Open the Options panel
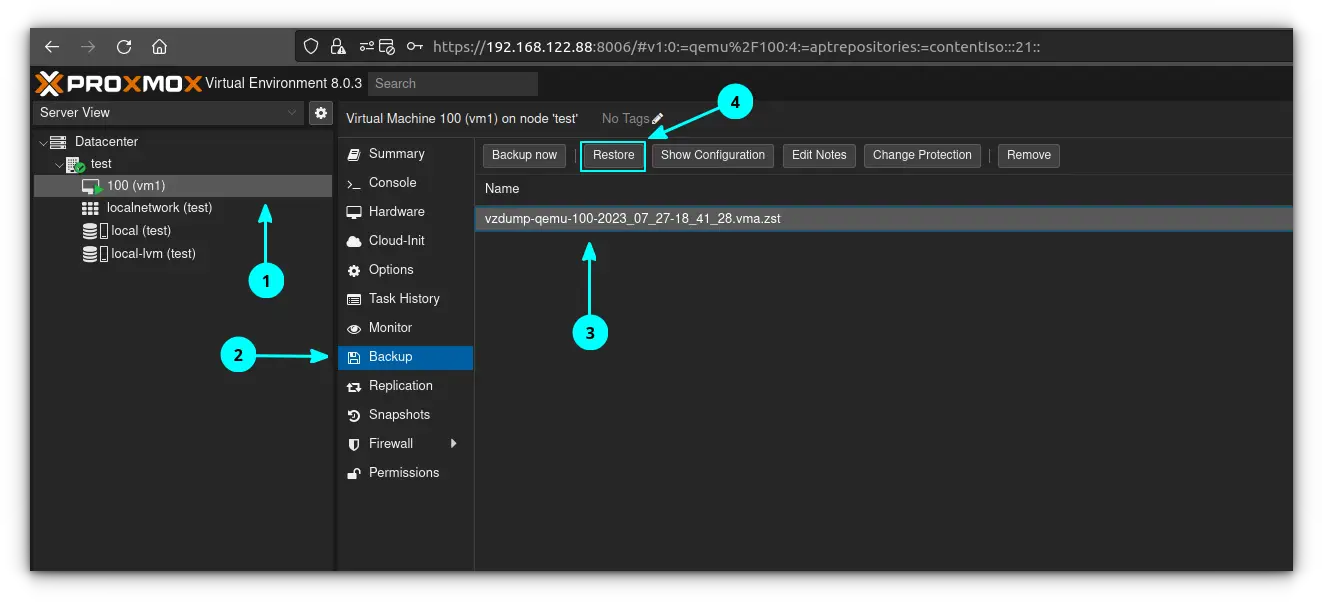 point(405,270)
